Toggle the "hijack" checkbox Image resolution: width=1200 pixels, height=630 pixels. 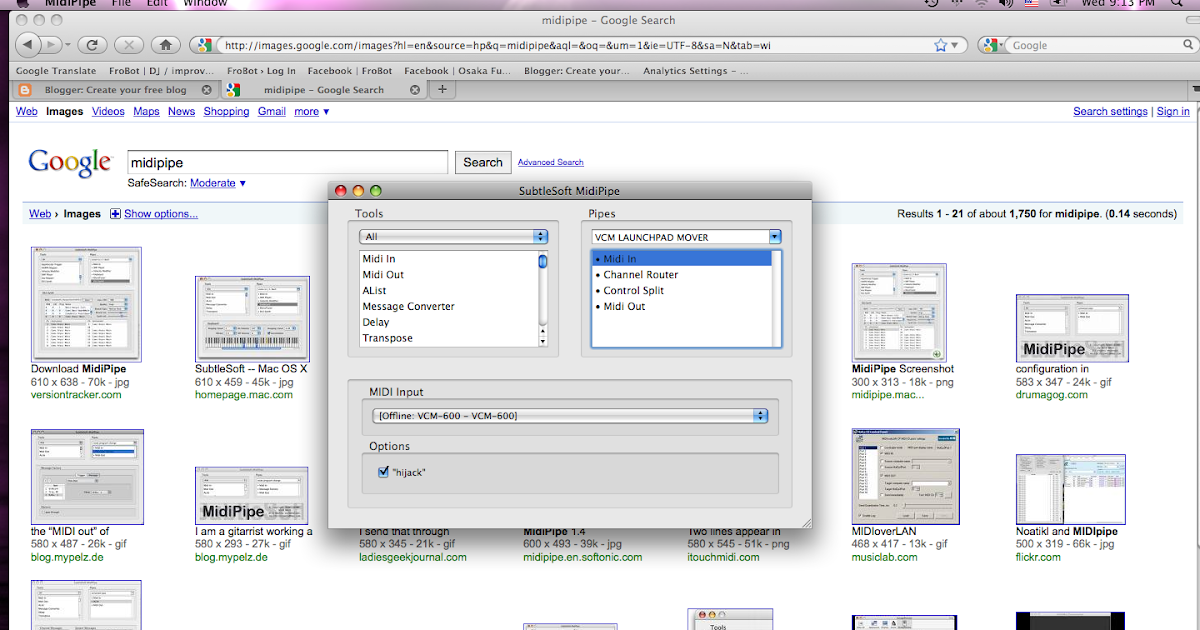click(384, 472)
